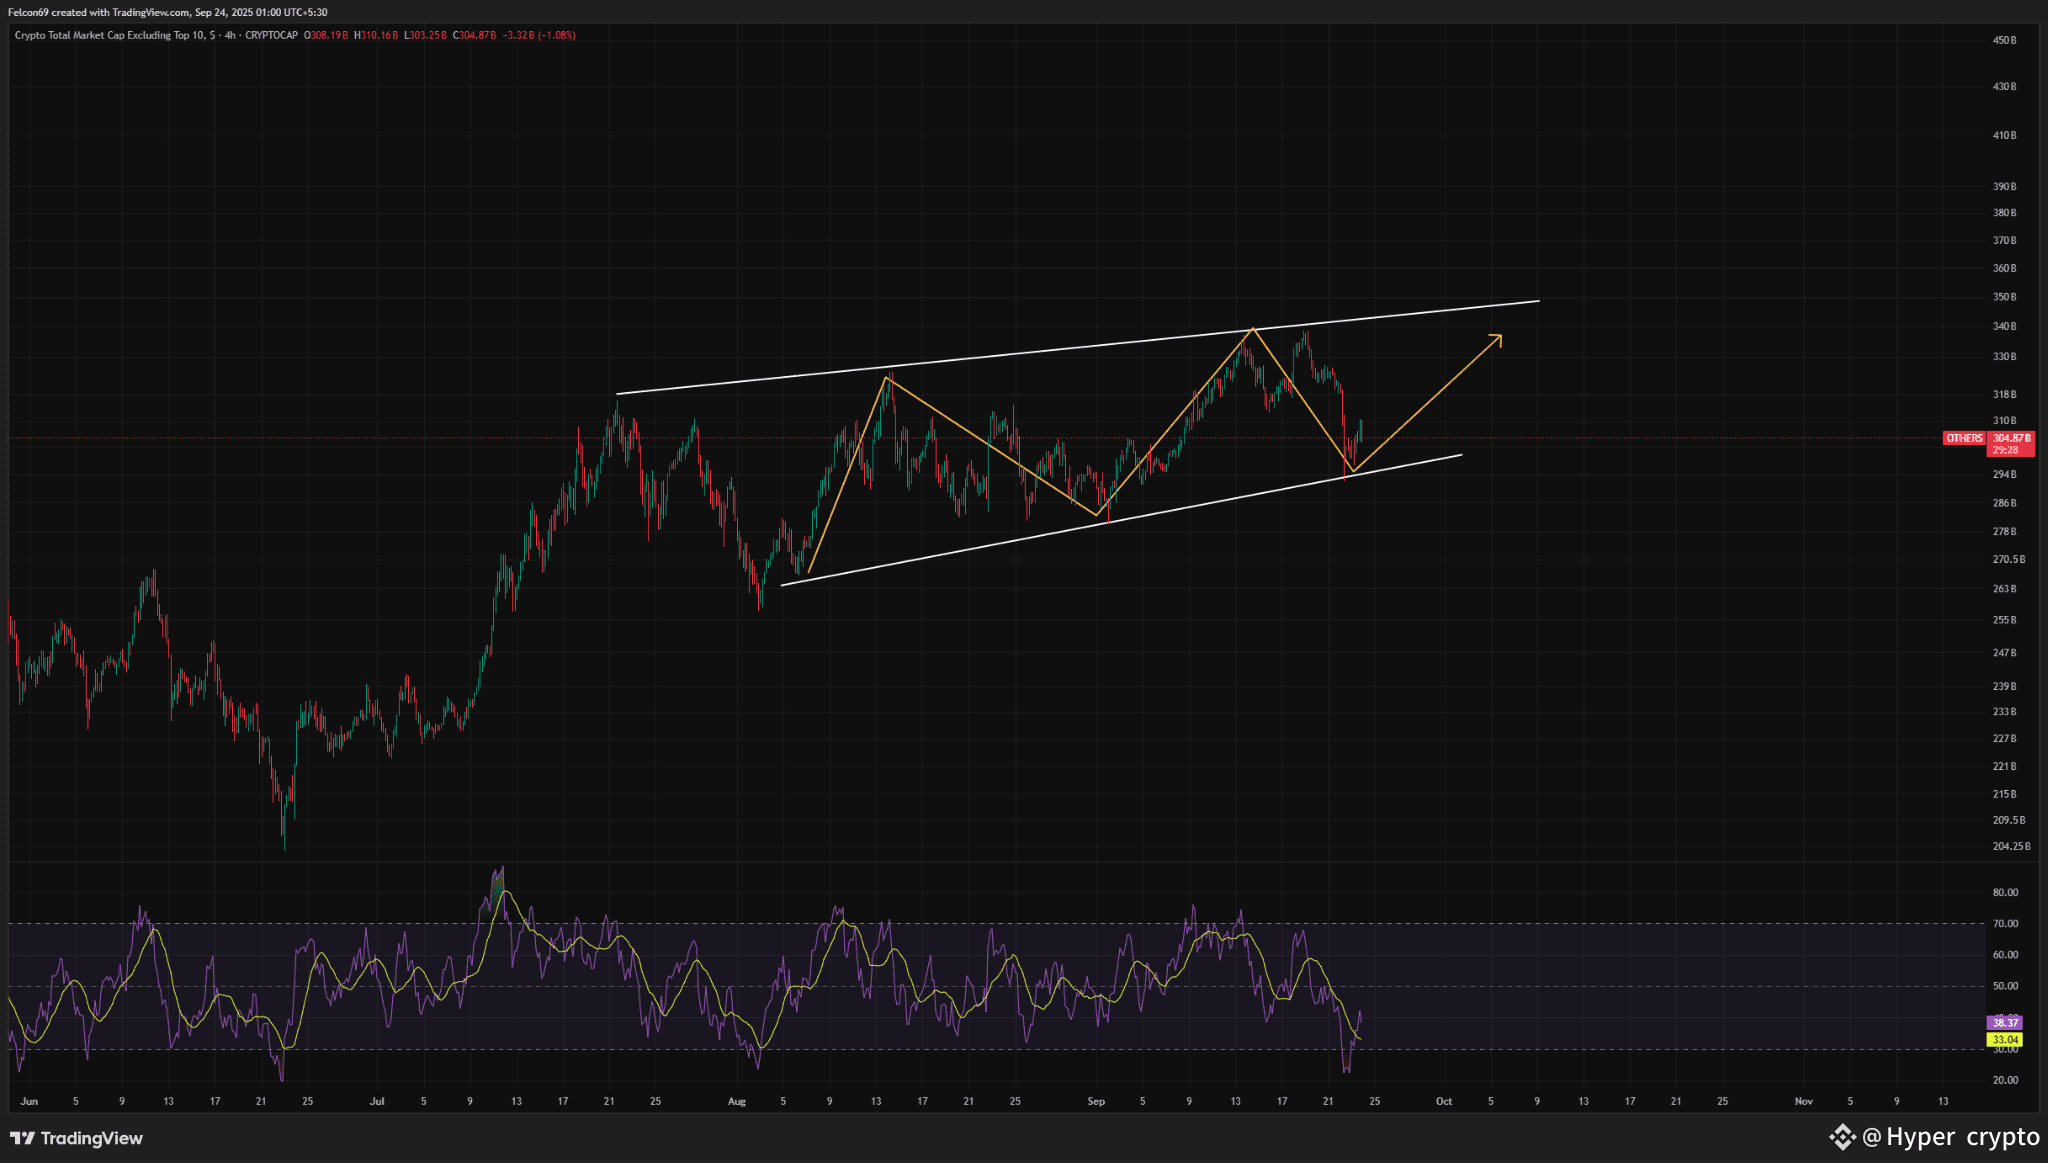Click the upper white channel trendline endpoint
The width and height of the screenshot is (2048, 1163).
pos(1539,300)
